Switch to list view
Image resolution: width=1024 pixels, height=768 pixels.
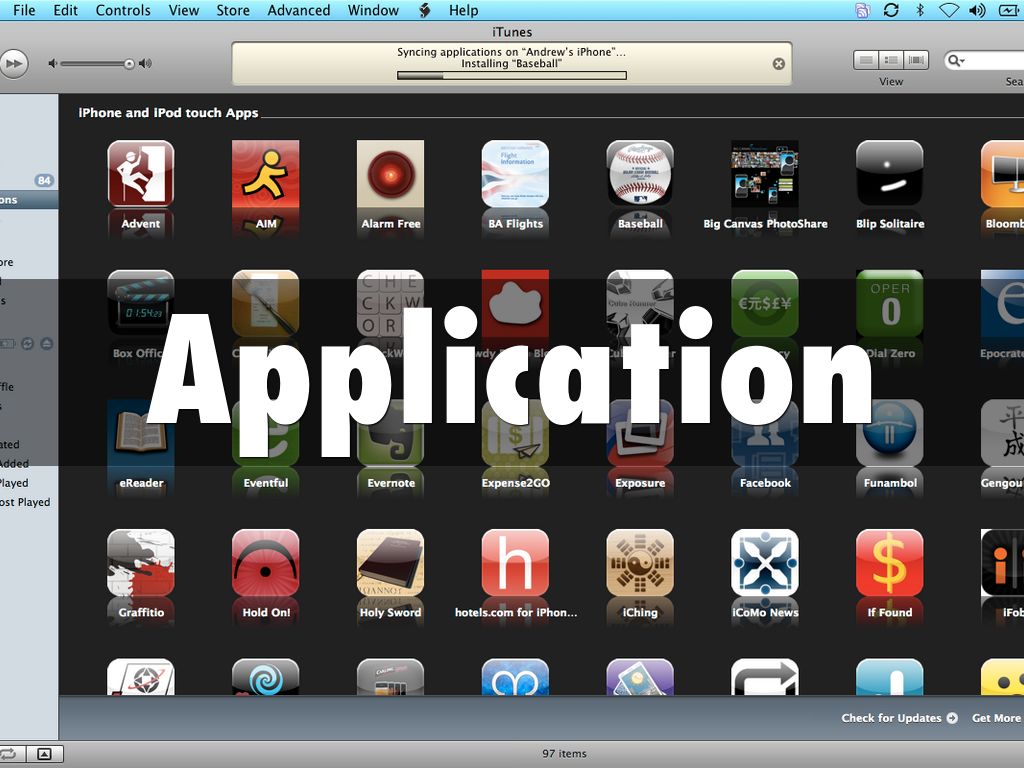(865, 61)
